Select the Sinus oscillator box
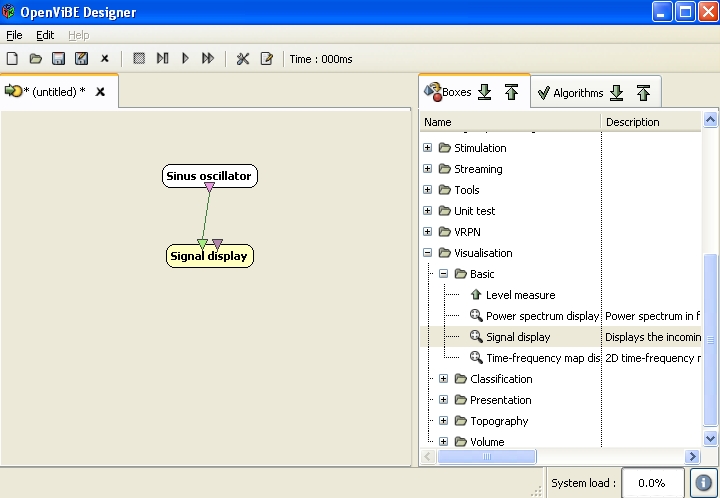 209,176
